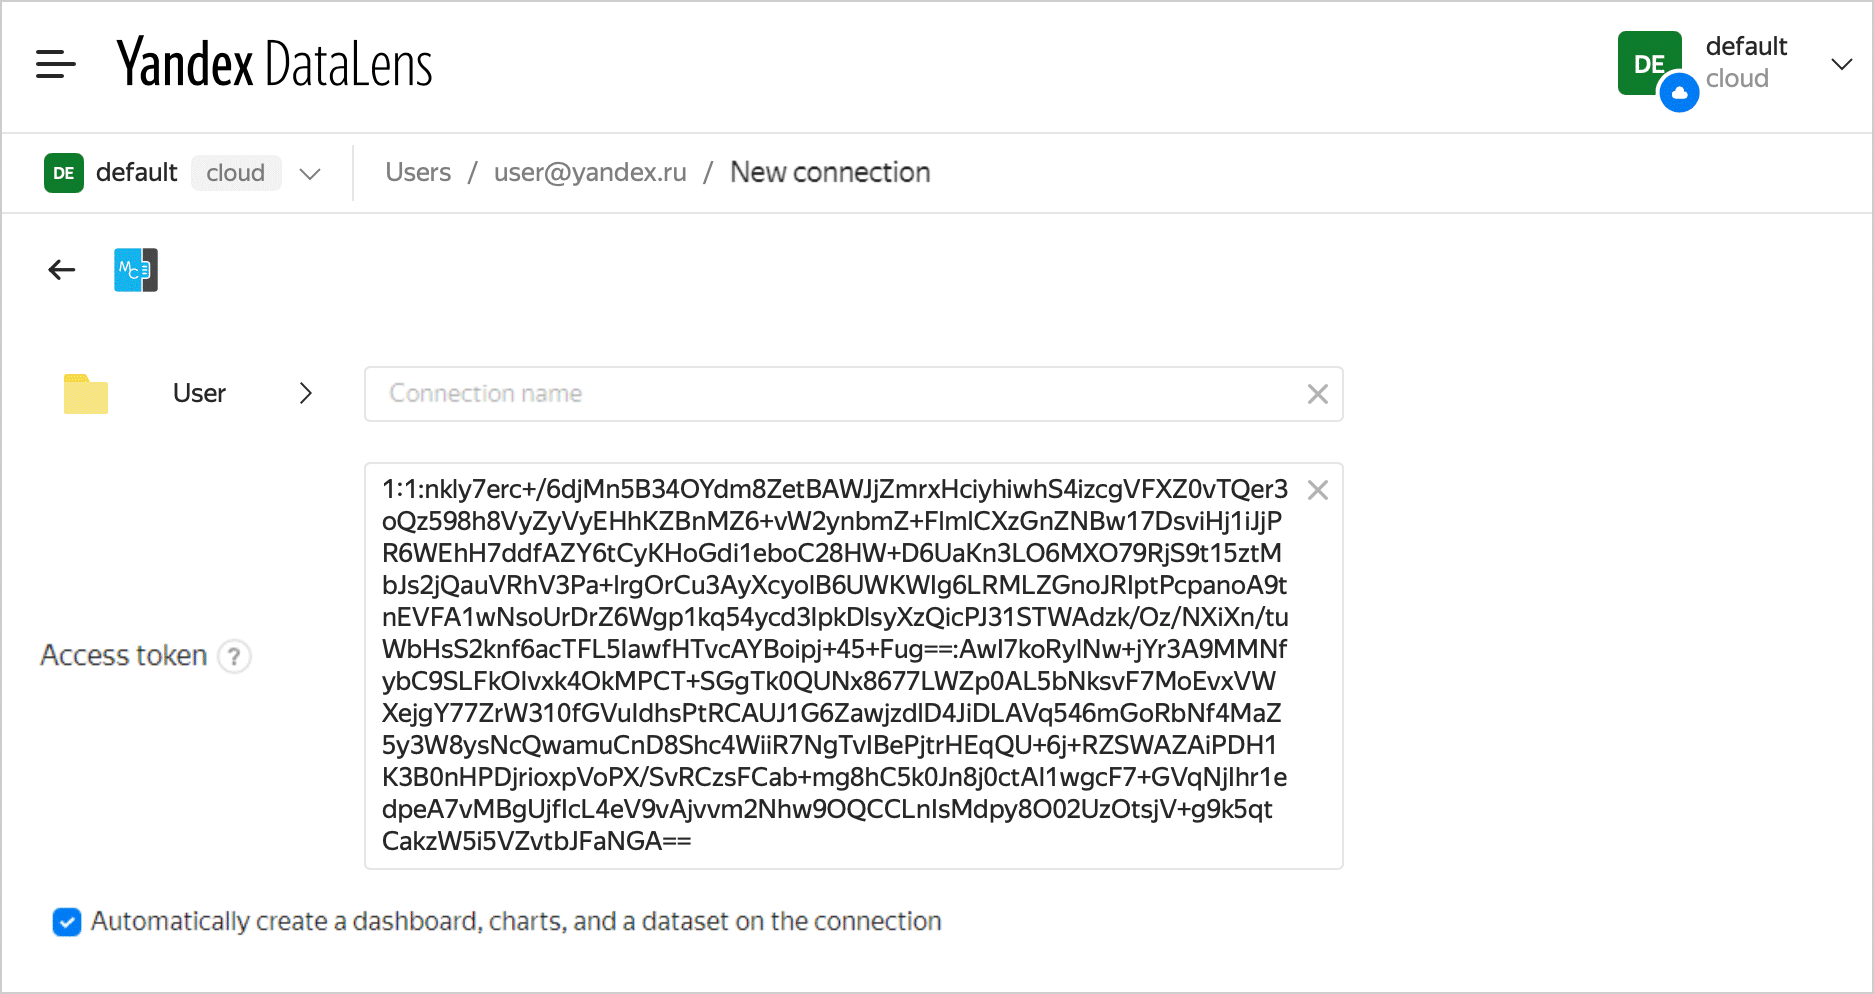Viewport: 1874px width, 994px height.
Task: Click the blue connector type icon
Action: coord(136,270)
